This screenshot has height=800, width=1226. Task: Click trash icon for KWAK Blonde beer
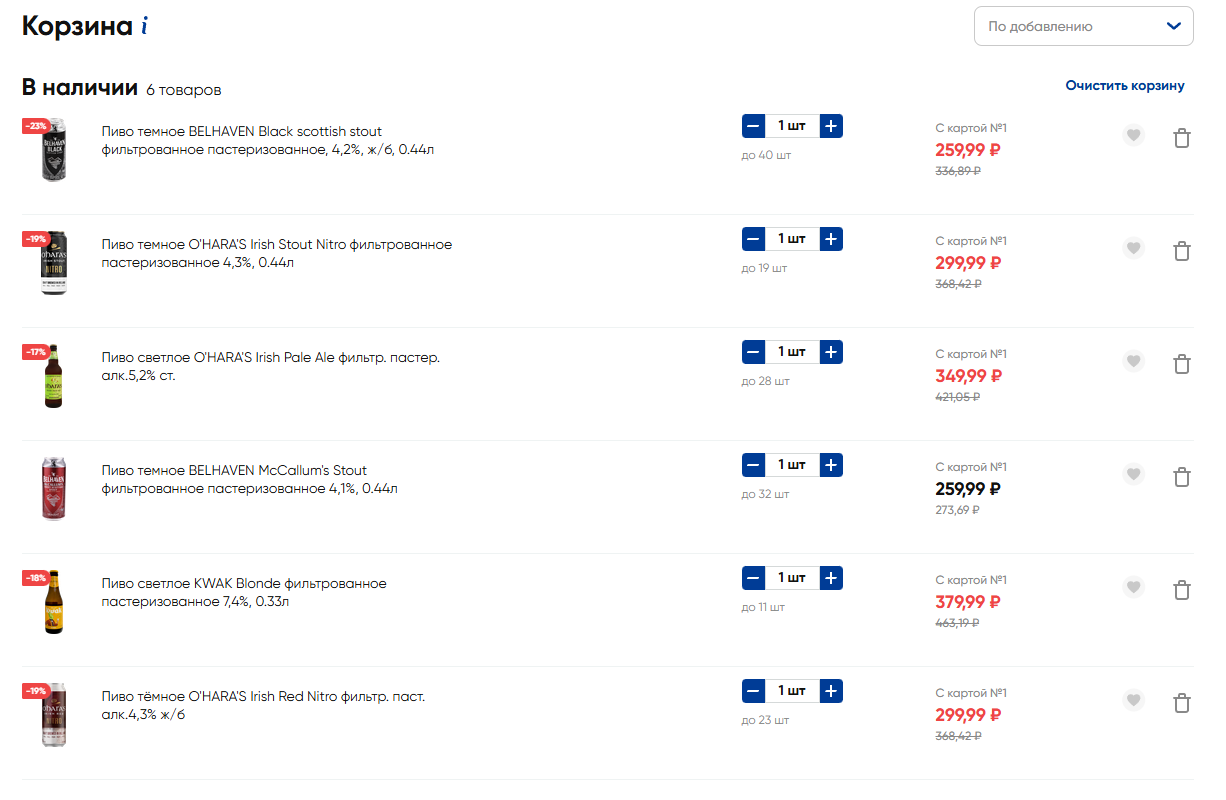tap(1181, 590)
